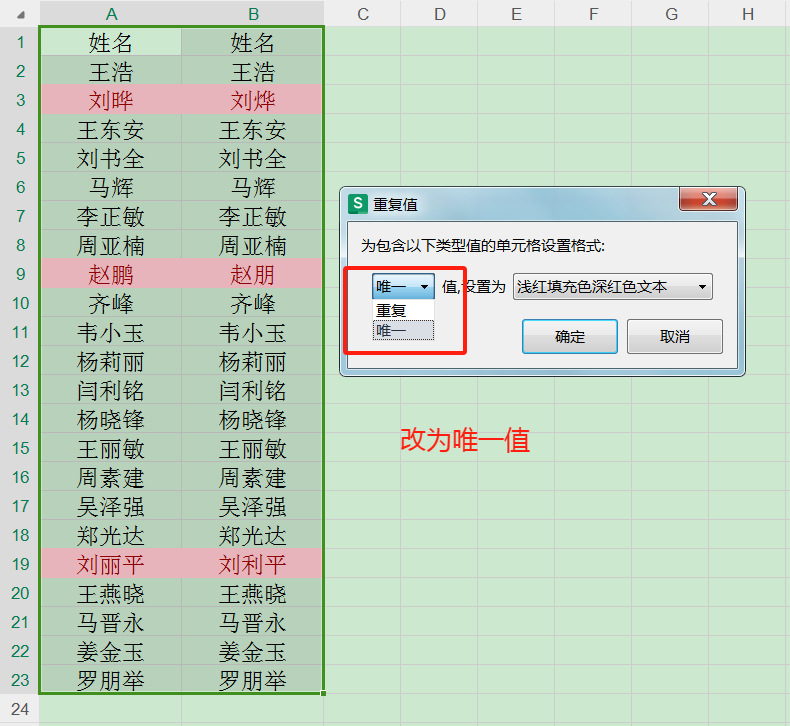Click cell 罗朋举 in column A
Screen dimensions: 790x726
pyautogui.click(x=111, y=680)
